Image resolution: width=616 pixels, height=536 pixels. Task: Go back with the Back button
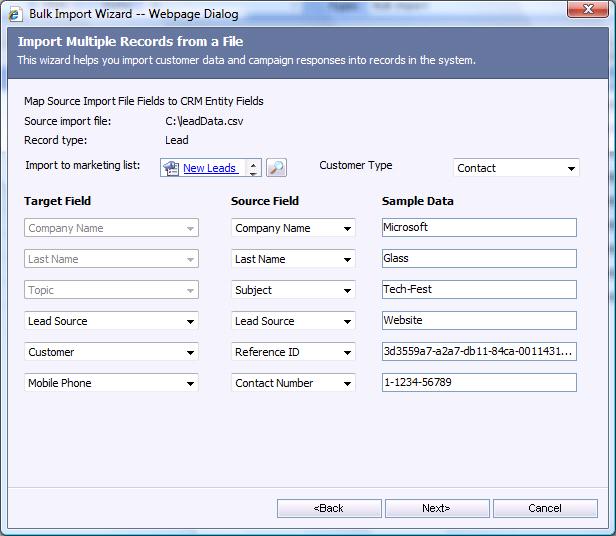pyautogui.click(x=329, y=508)
